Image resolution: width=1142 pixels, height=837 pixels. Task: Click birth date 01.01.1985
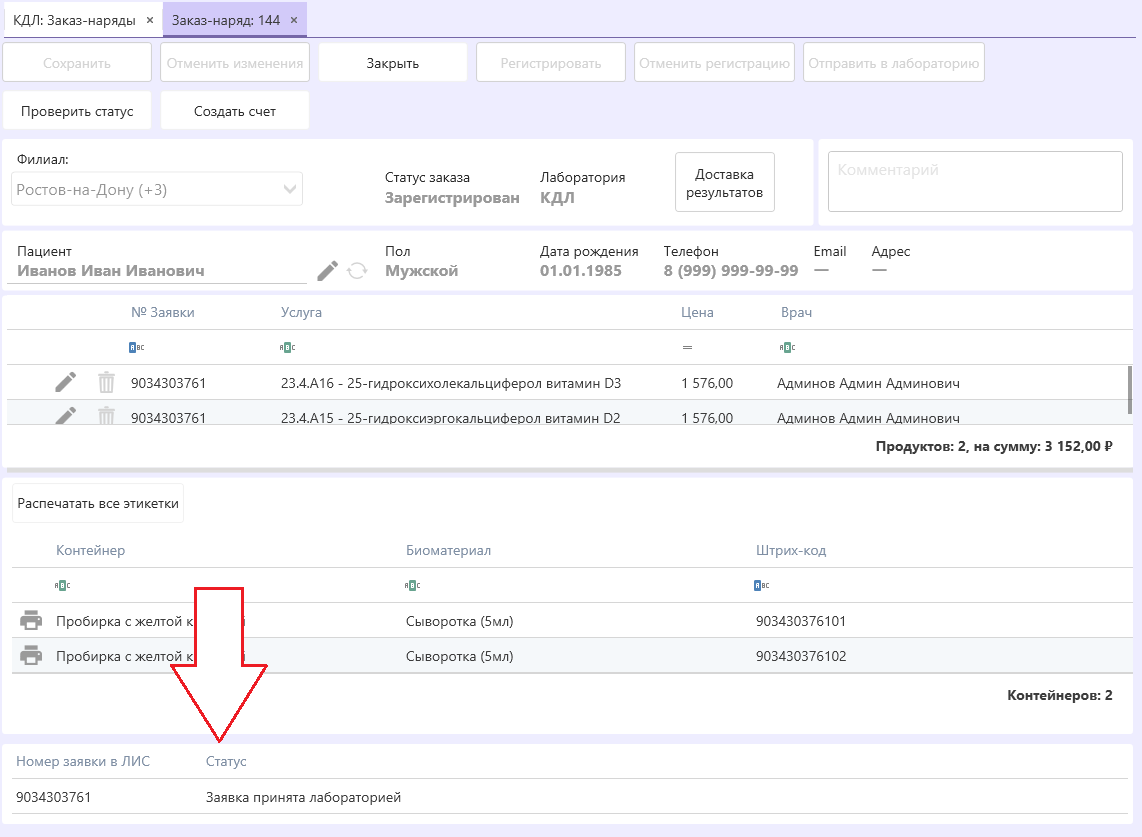click(x=580, y=271)
